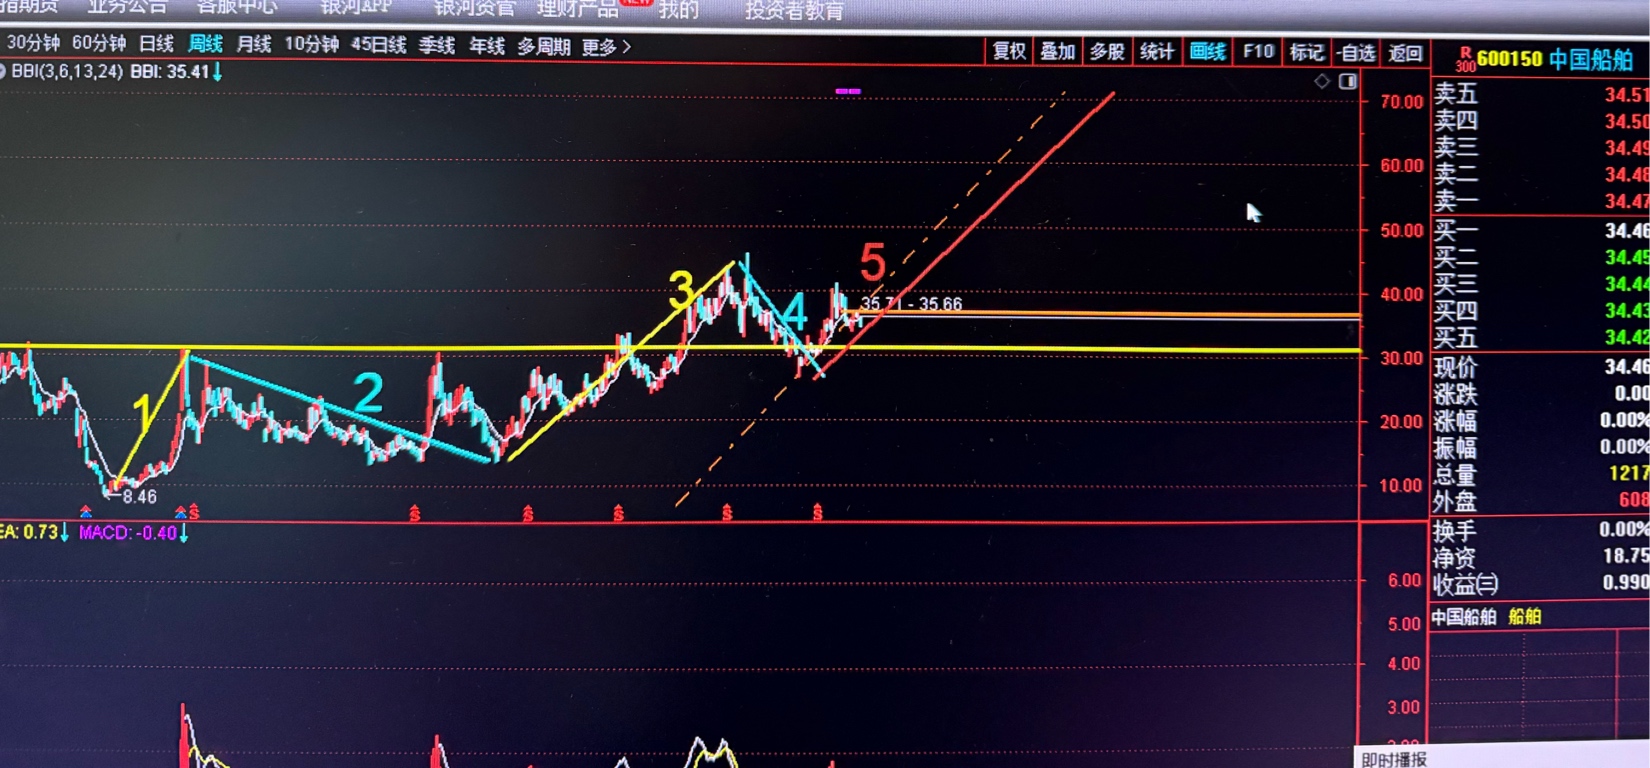
Task: Click the BBI indicator down arrow
Action: [217, 71]
